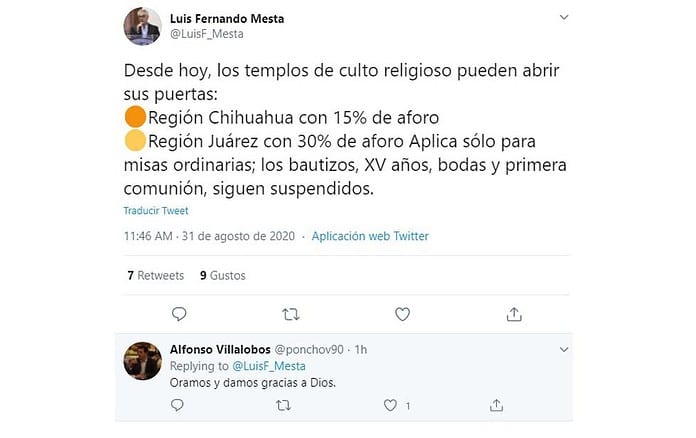The image size is (696, 438).
Task: Open "Aplicación web Twitter" source link
Action: (x=370, y=236)
